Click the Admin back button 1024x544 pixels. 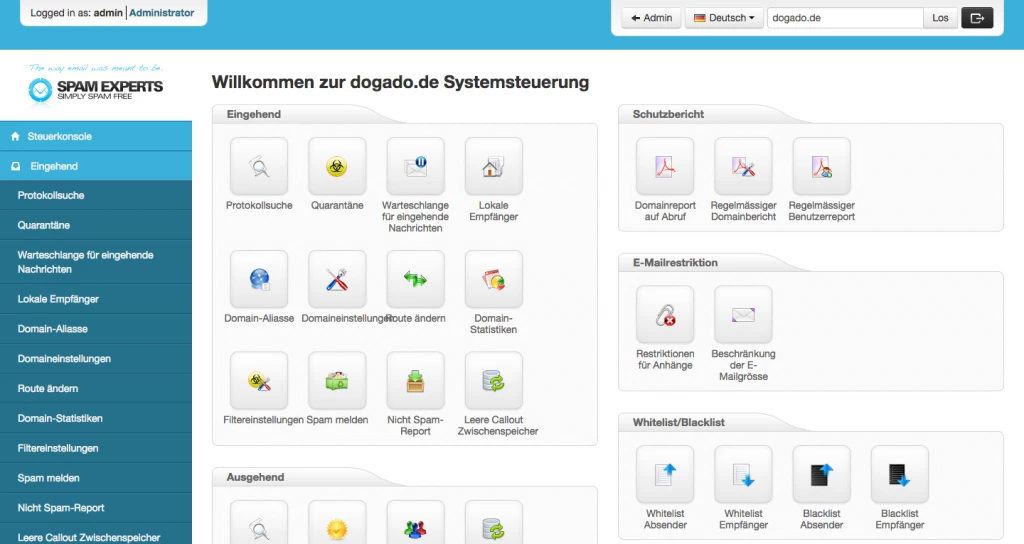pyautogui.click(x=651, y=18)
